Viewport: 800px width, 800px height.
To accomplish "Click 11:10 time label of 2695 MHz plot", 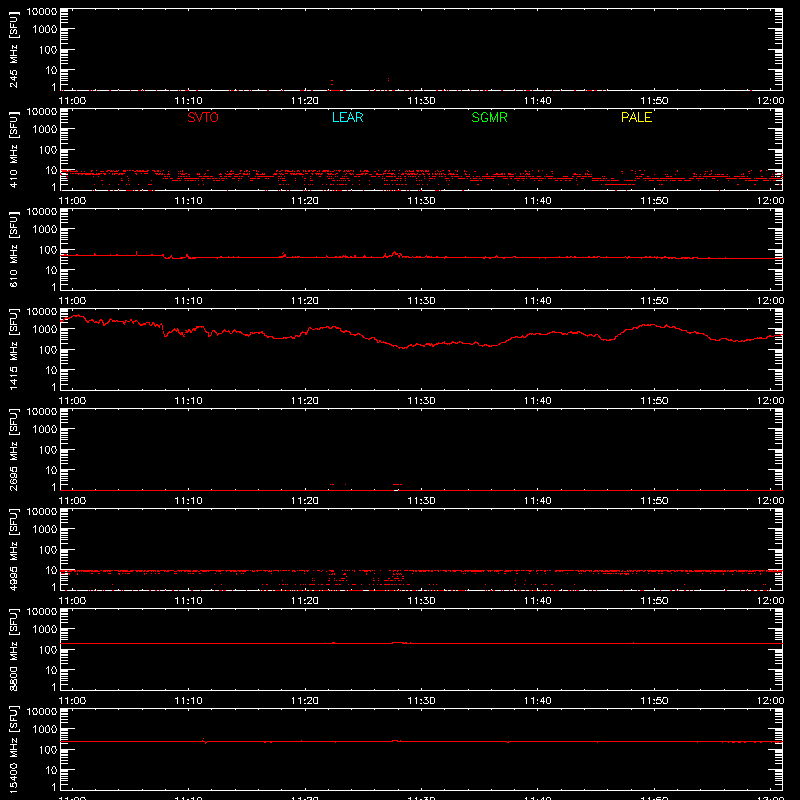I will (x=188, y=501).
